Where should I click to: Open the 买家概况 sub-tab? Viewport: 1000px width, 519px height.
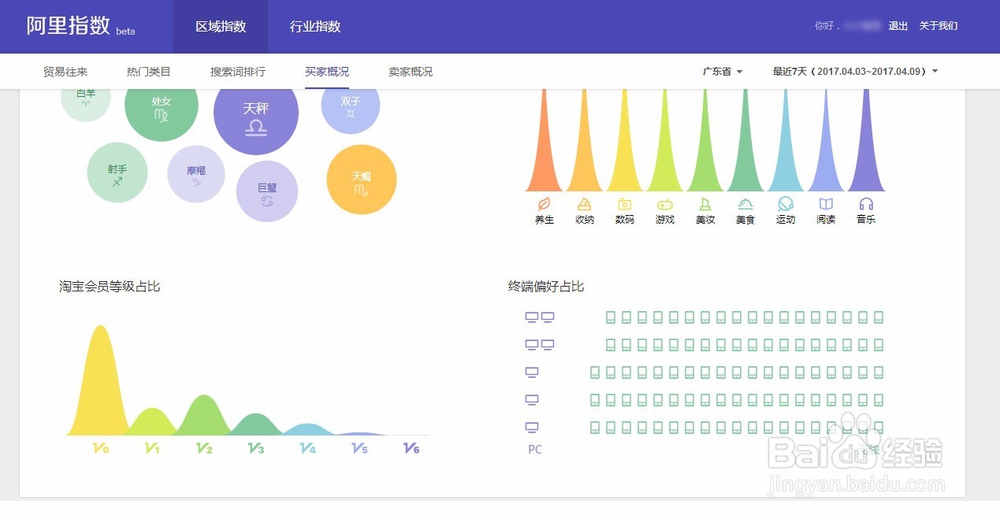(327, 71)
